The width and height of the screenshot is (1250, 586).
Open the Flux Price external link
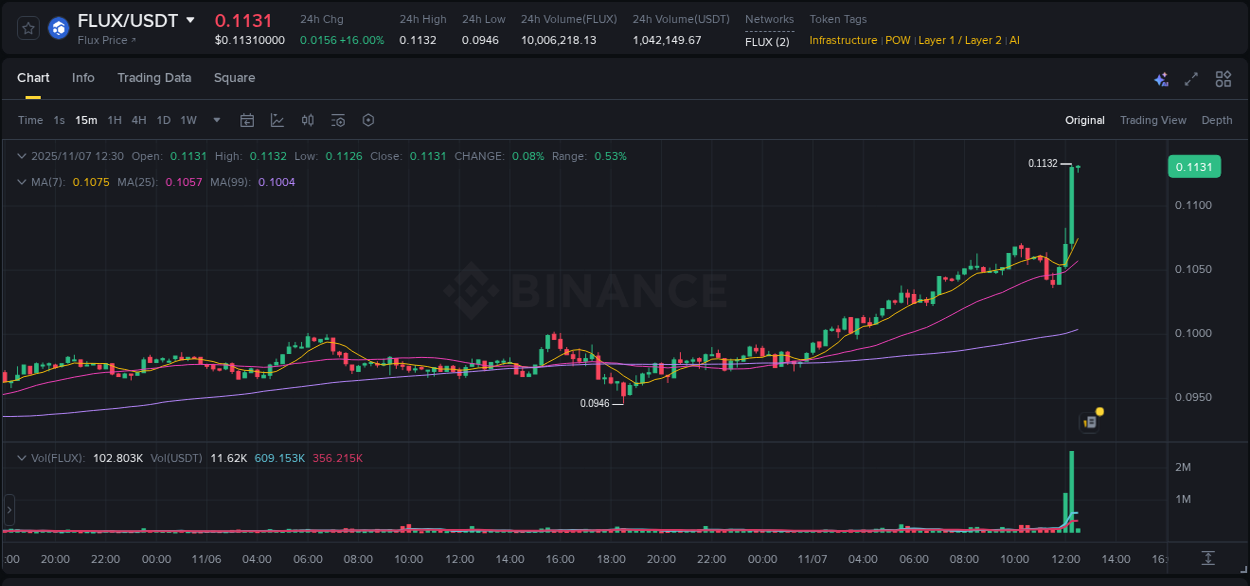100,40
